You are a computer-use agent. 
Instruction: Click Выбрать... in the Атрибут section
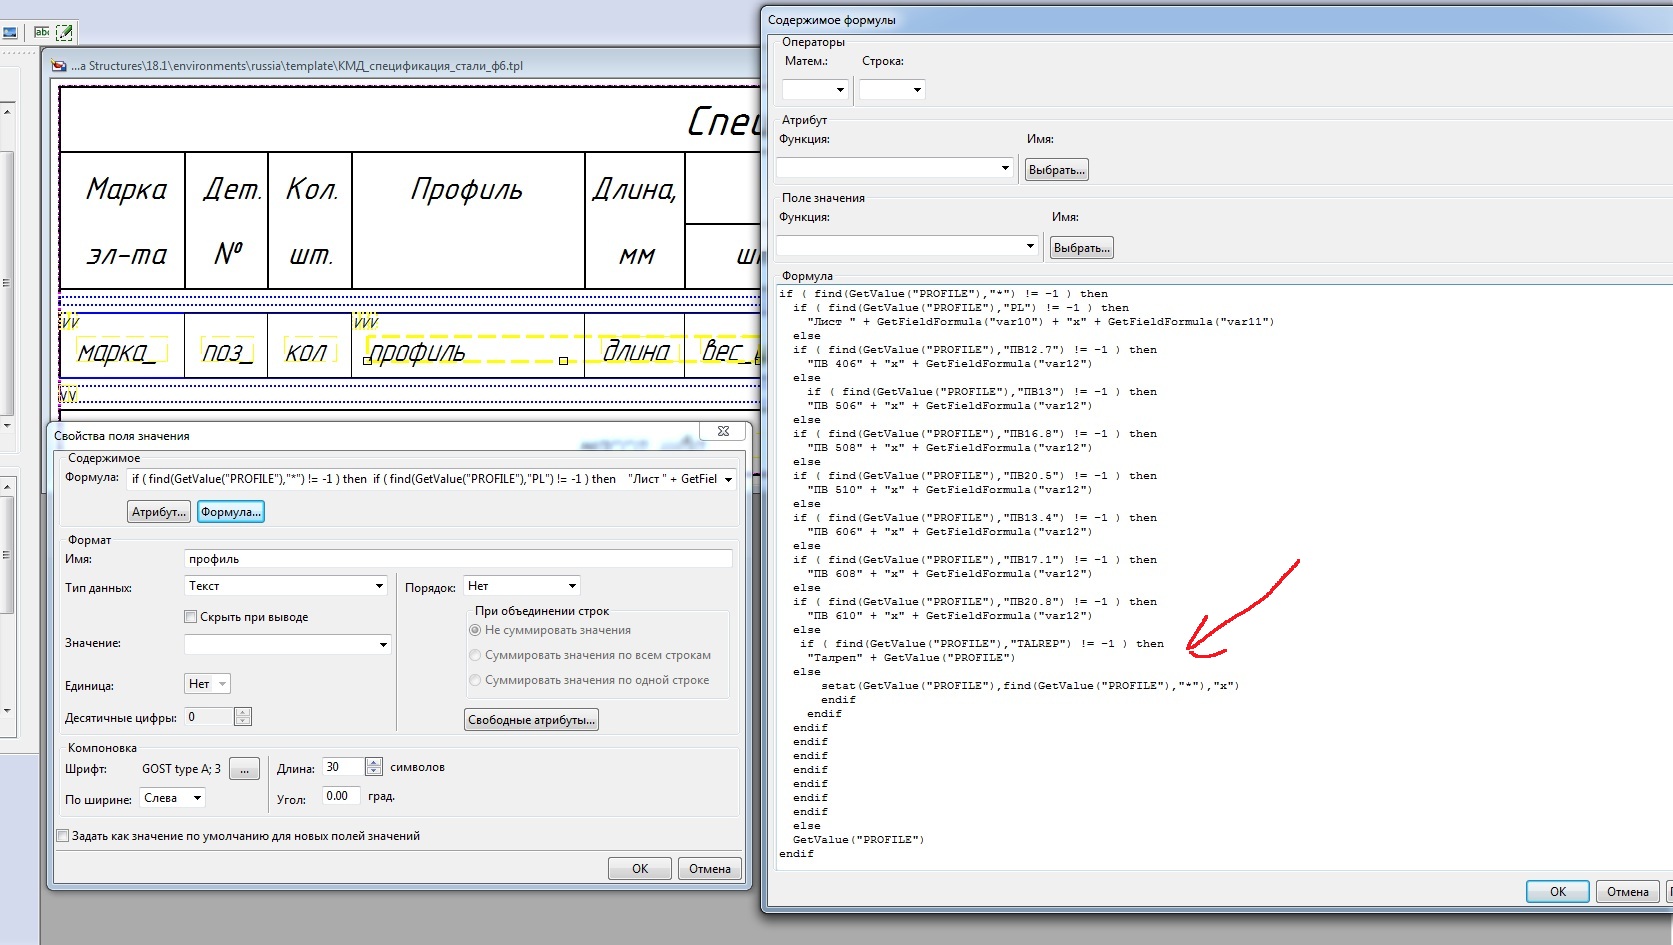coord(1056,170)
